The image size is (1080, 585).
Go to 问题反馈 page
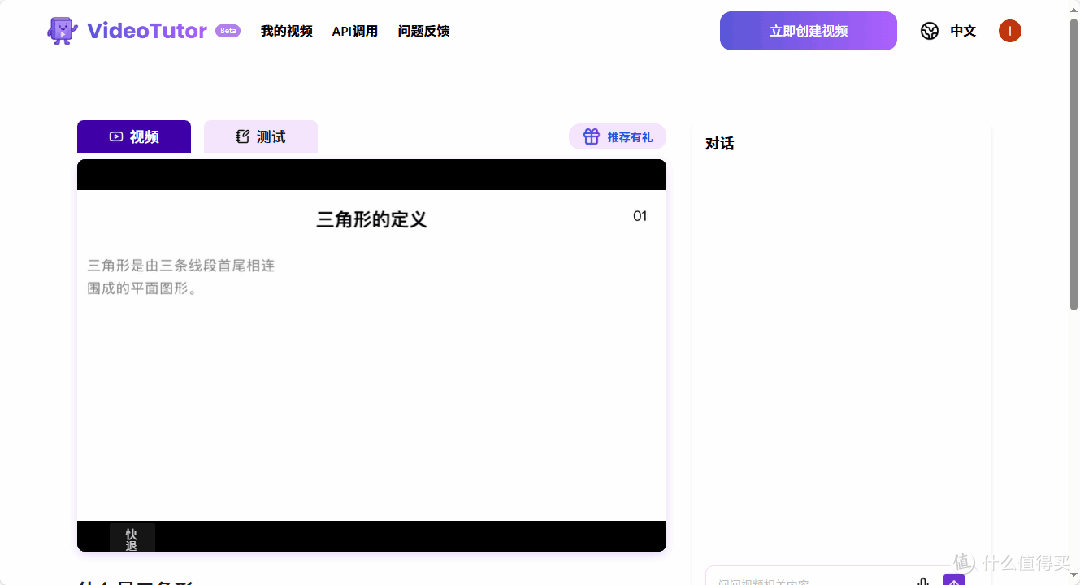click(424, 31)
